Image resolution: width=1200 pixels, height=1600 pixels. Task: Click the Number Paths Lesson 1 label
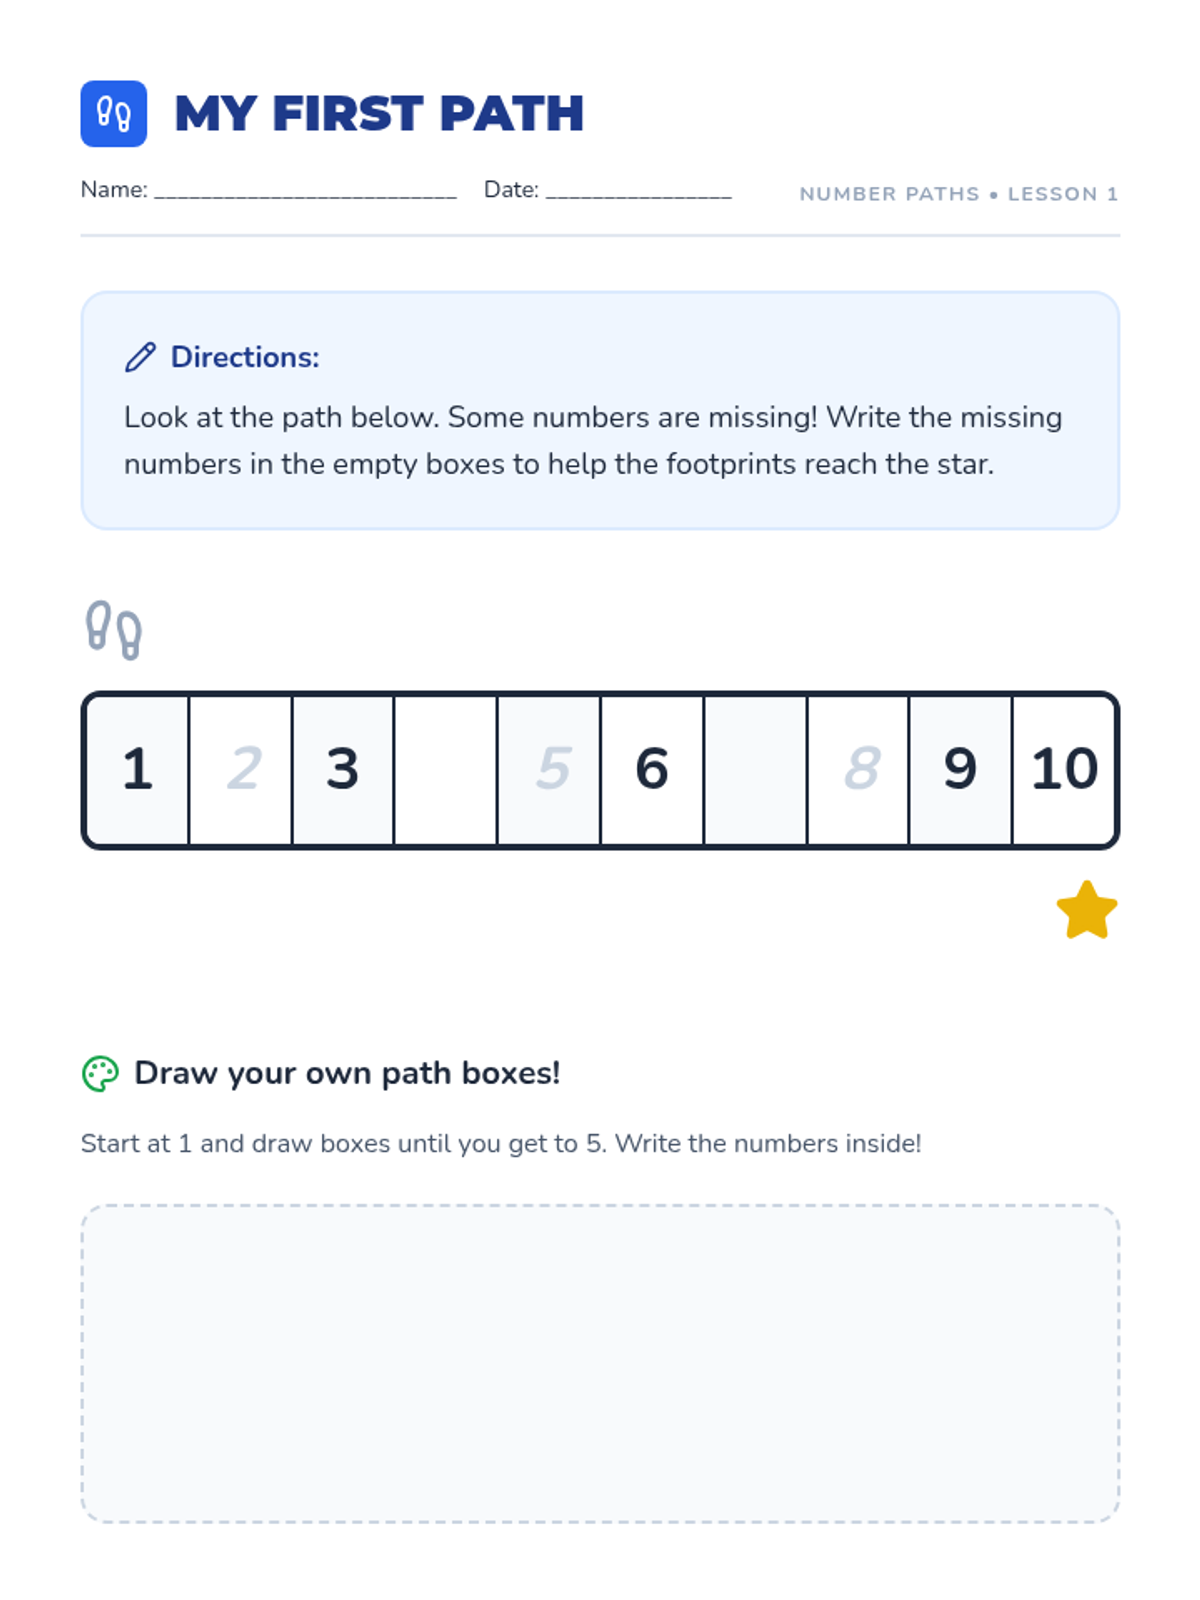(x=958, y=194)
